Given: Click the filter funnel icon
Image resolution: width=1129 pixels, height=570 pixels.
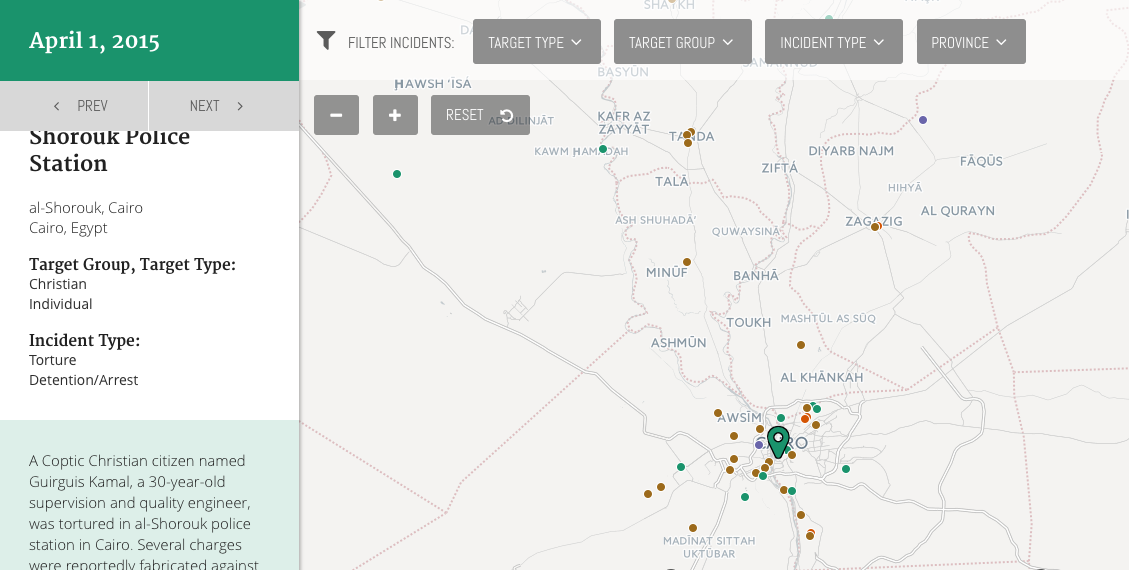Looking at the screenshot, I should coord(326,41).
